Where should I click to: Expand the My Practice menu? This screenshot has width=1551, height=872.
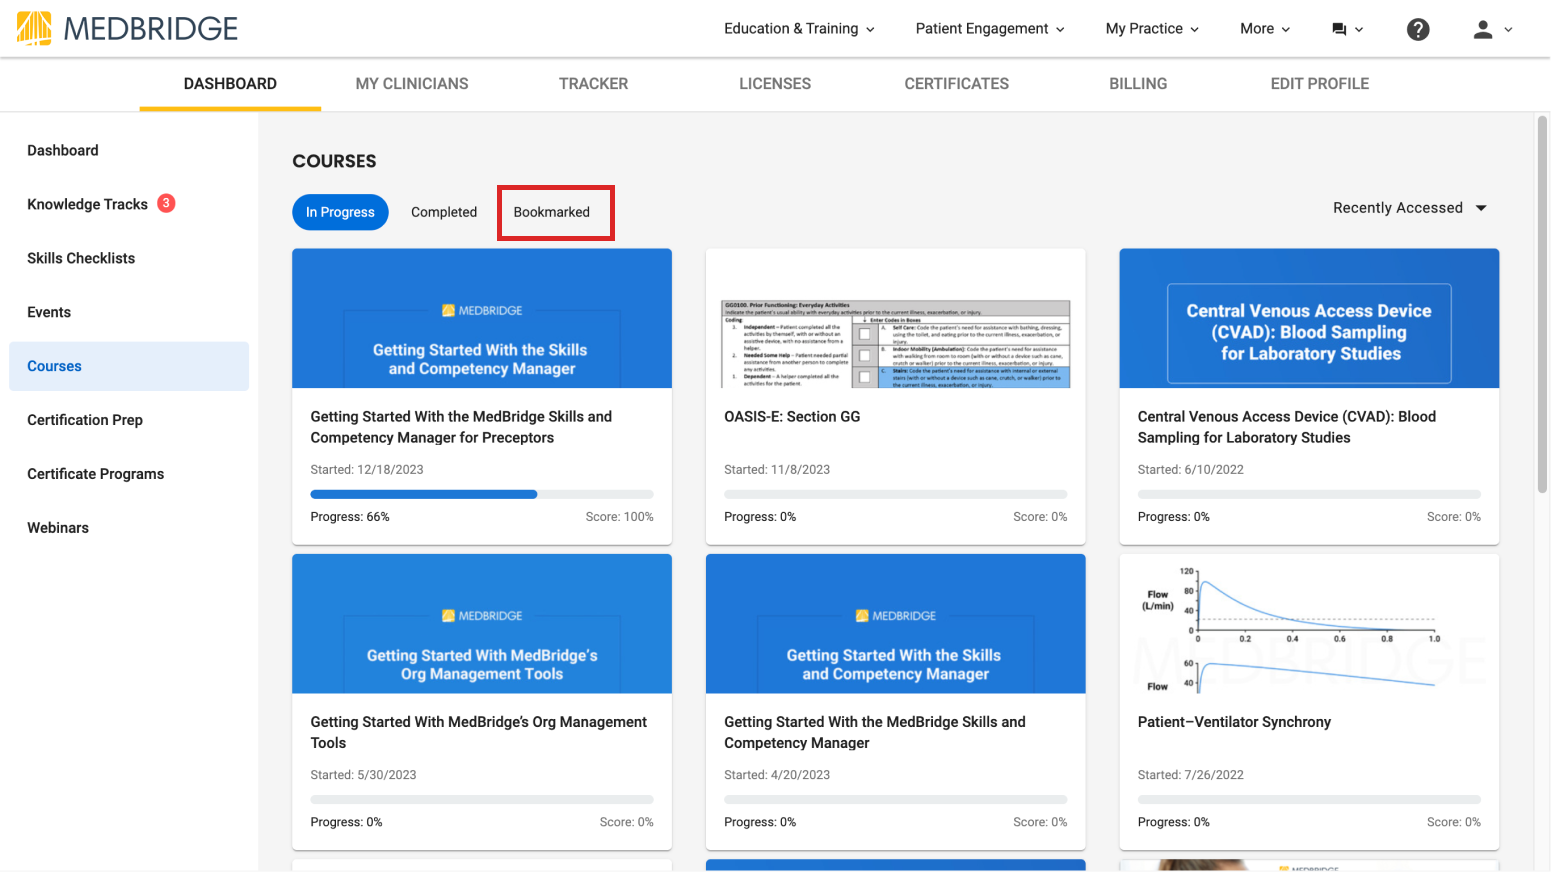[x=1152, y=28]
